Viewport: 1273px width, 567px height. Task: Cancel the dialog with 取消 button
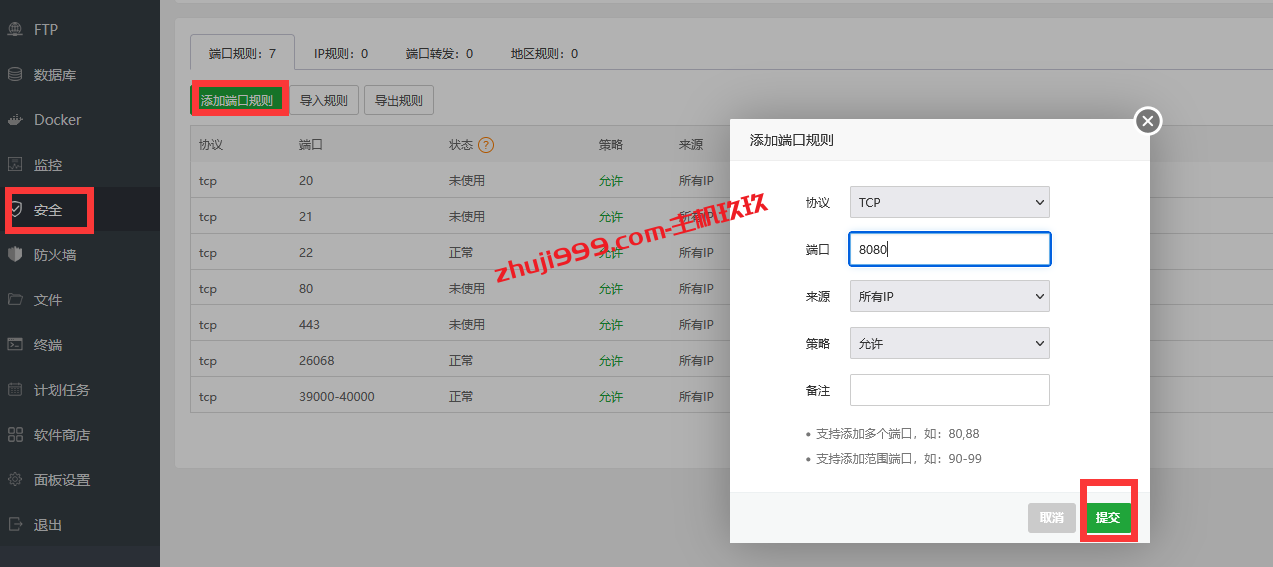(1052, 517)
